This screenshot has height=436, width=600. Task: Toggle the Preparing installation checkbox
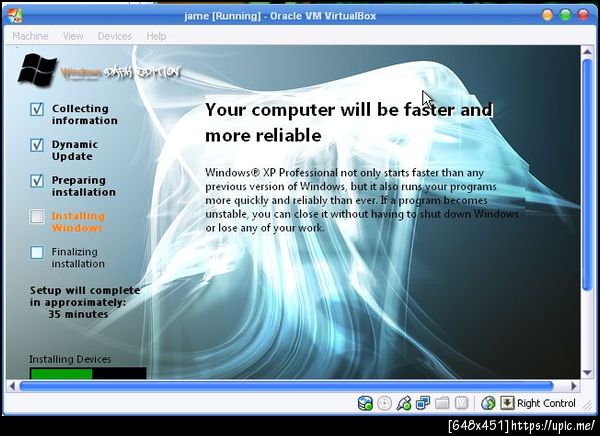[37, 180]
